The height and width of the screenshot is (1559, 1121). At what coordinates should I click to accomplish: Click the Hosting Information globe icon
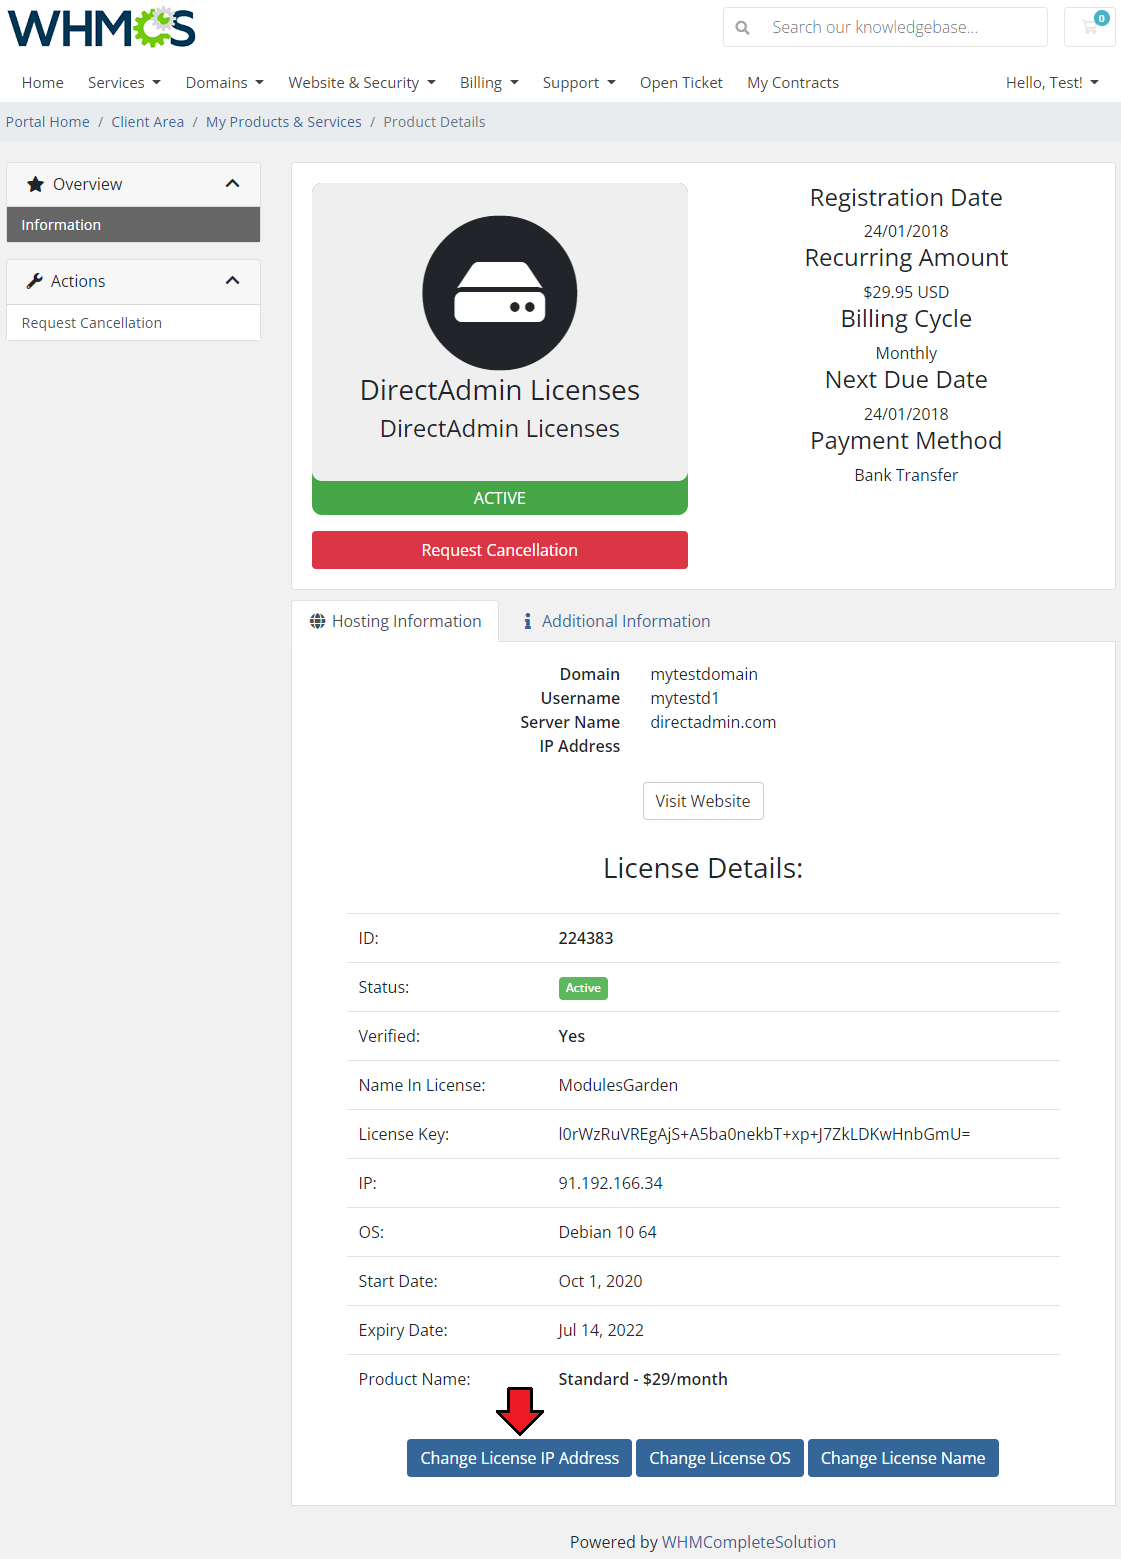pyautogui.click(x=317, y=621)
